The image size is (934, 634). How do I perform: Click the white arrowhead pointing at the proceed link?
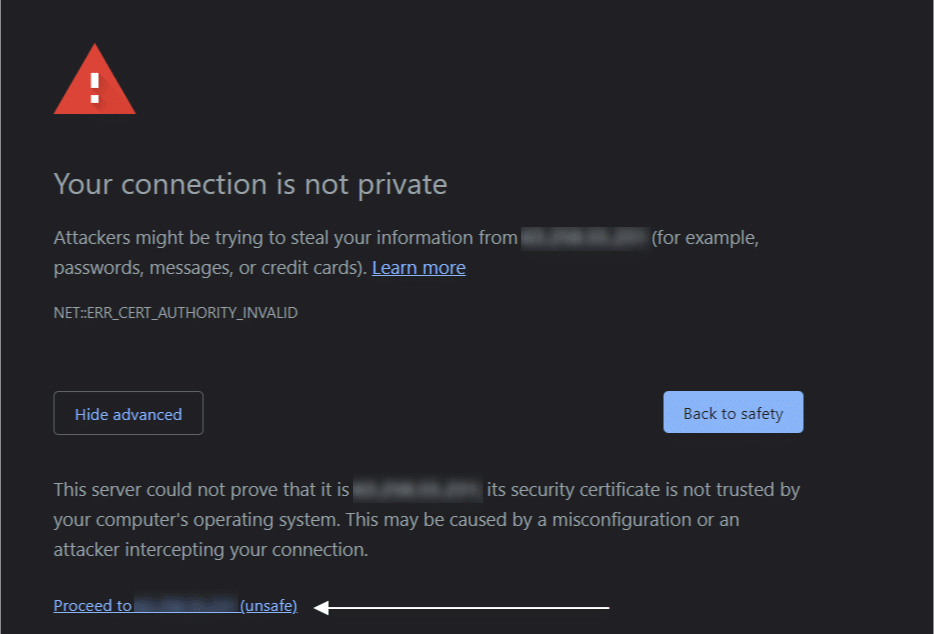(x=321, y=607)
